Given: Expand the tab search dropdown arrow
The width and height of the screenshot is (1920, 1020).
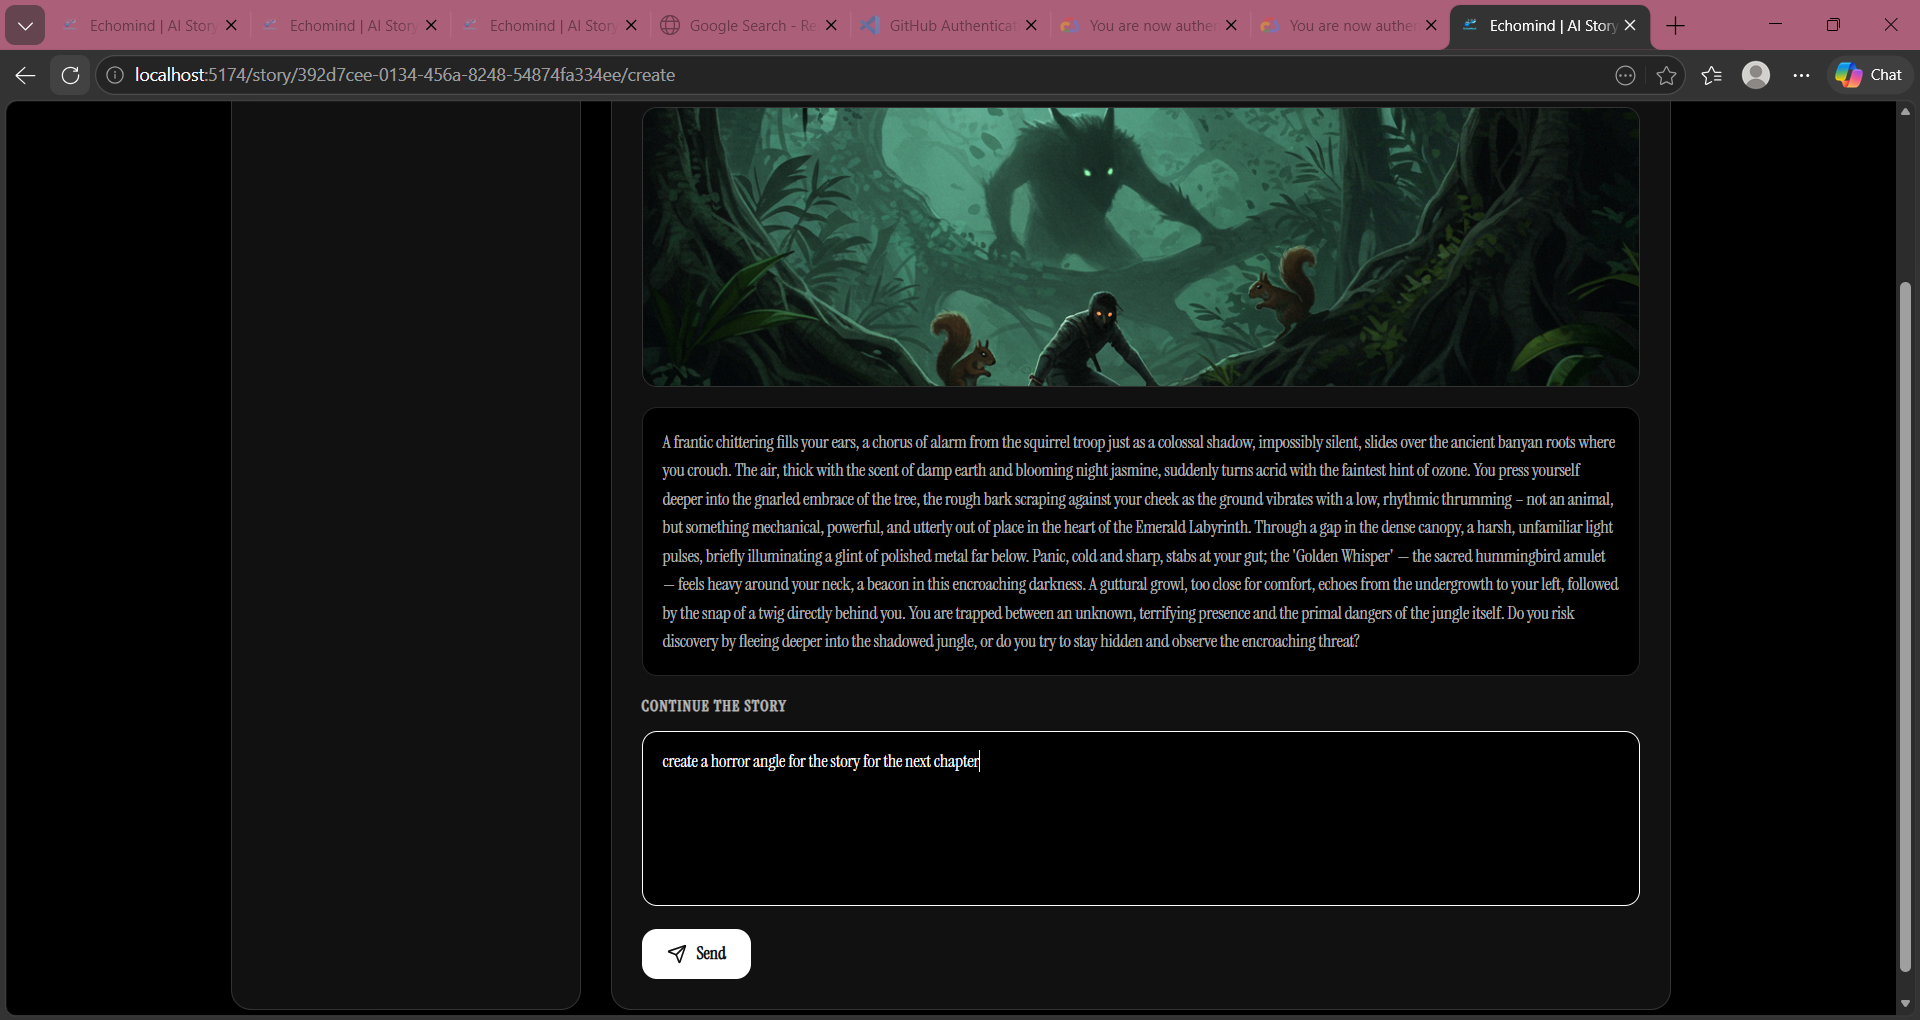Looking at the screenshot, I should (x=25, y=25).
